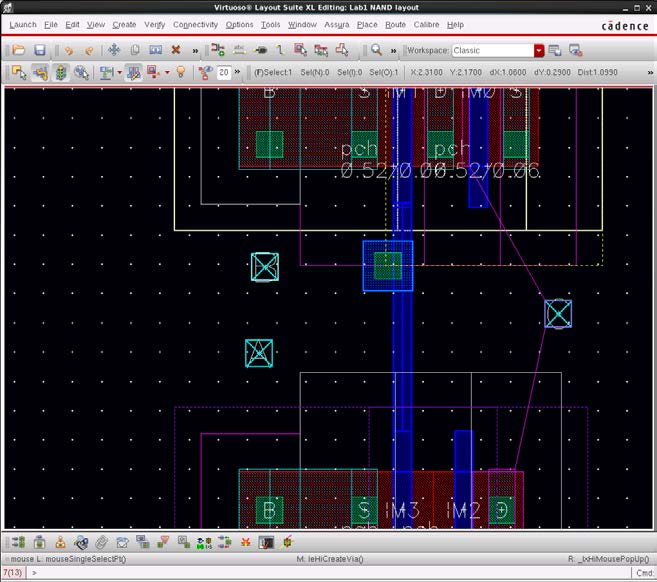Click the red triangle icon in bottom toolbar
The width and height of the screenshot is (657, 582).
[163, 542]
